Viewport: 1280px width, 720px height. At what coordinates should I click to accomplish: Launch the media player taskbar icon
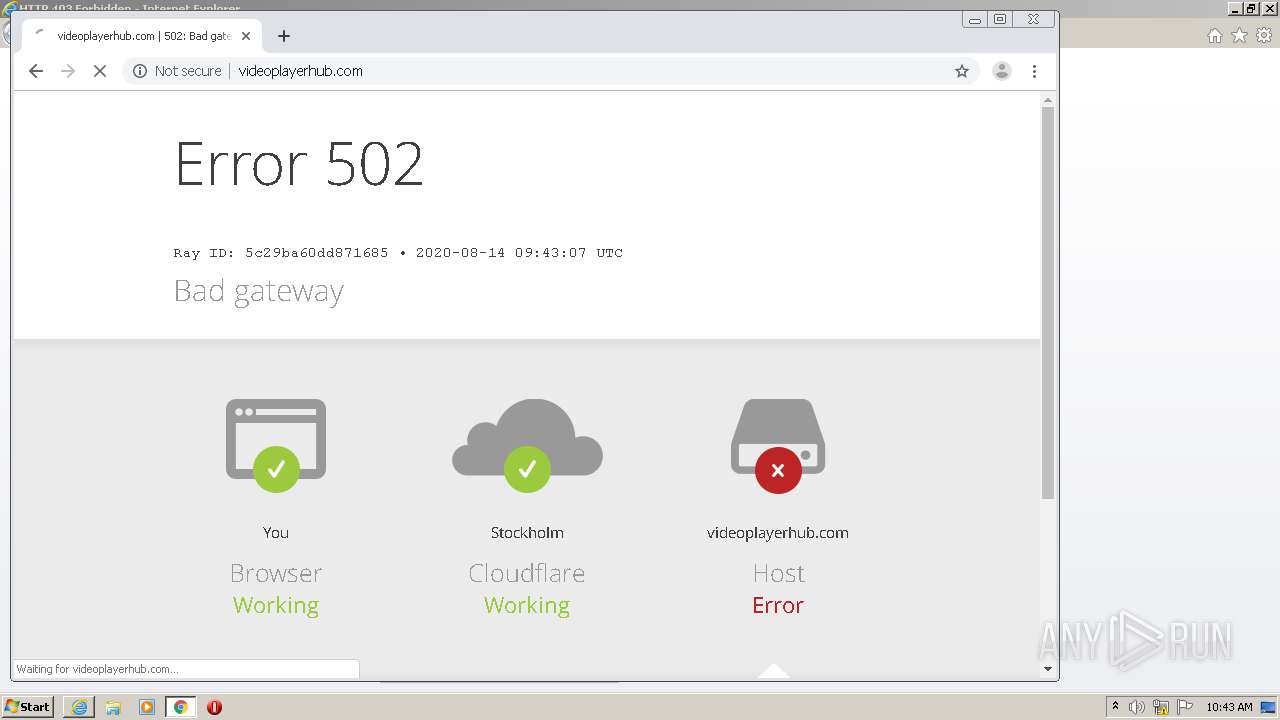(147, 707)
